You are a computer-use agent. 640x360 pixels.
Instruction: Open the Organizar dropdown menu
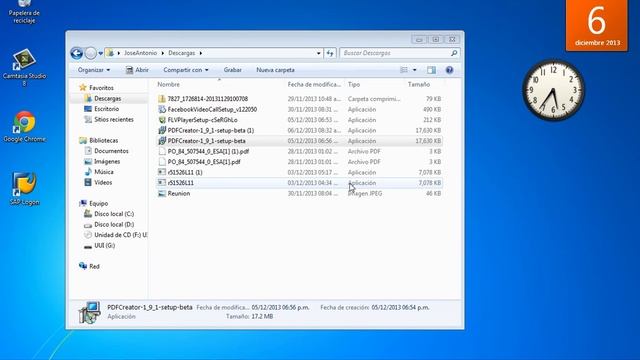point(94,70)
